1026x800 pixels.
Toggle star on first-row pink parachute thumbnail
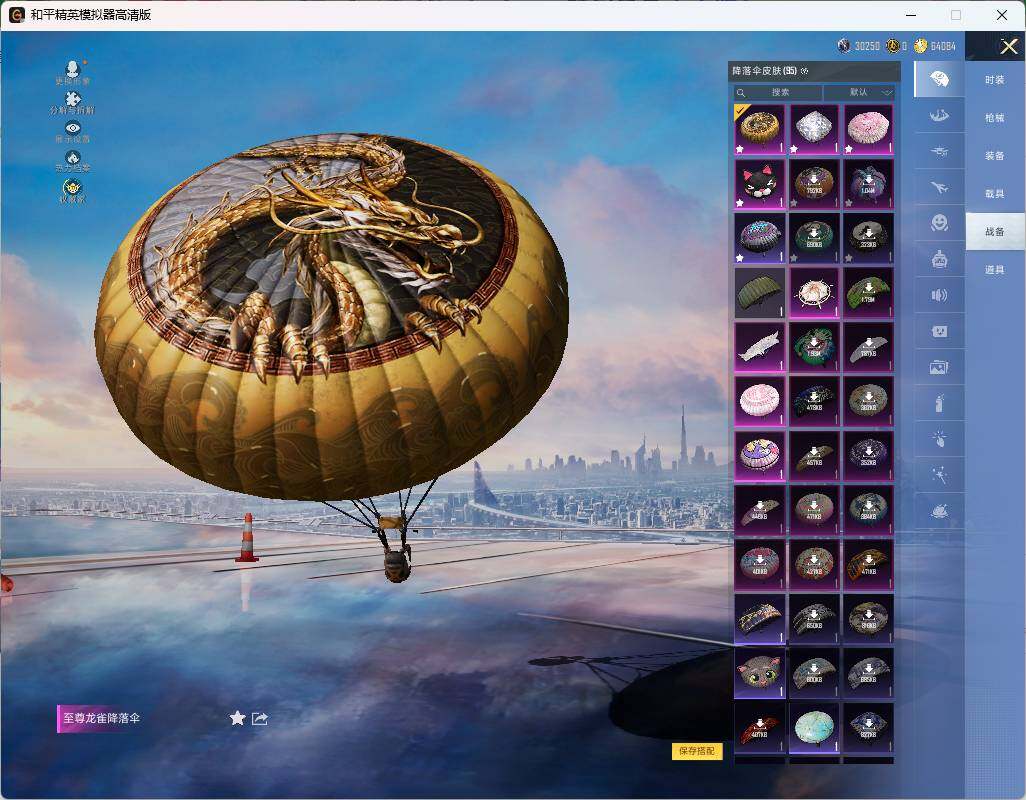pos(849,150)
